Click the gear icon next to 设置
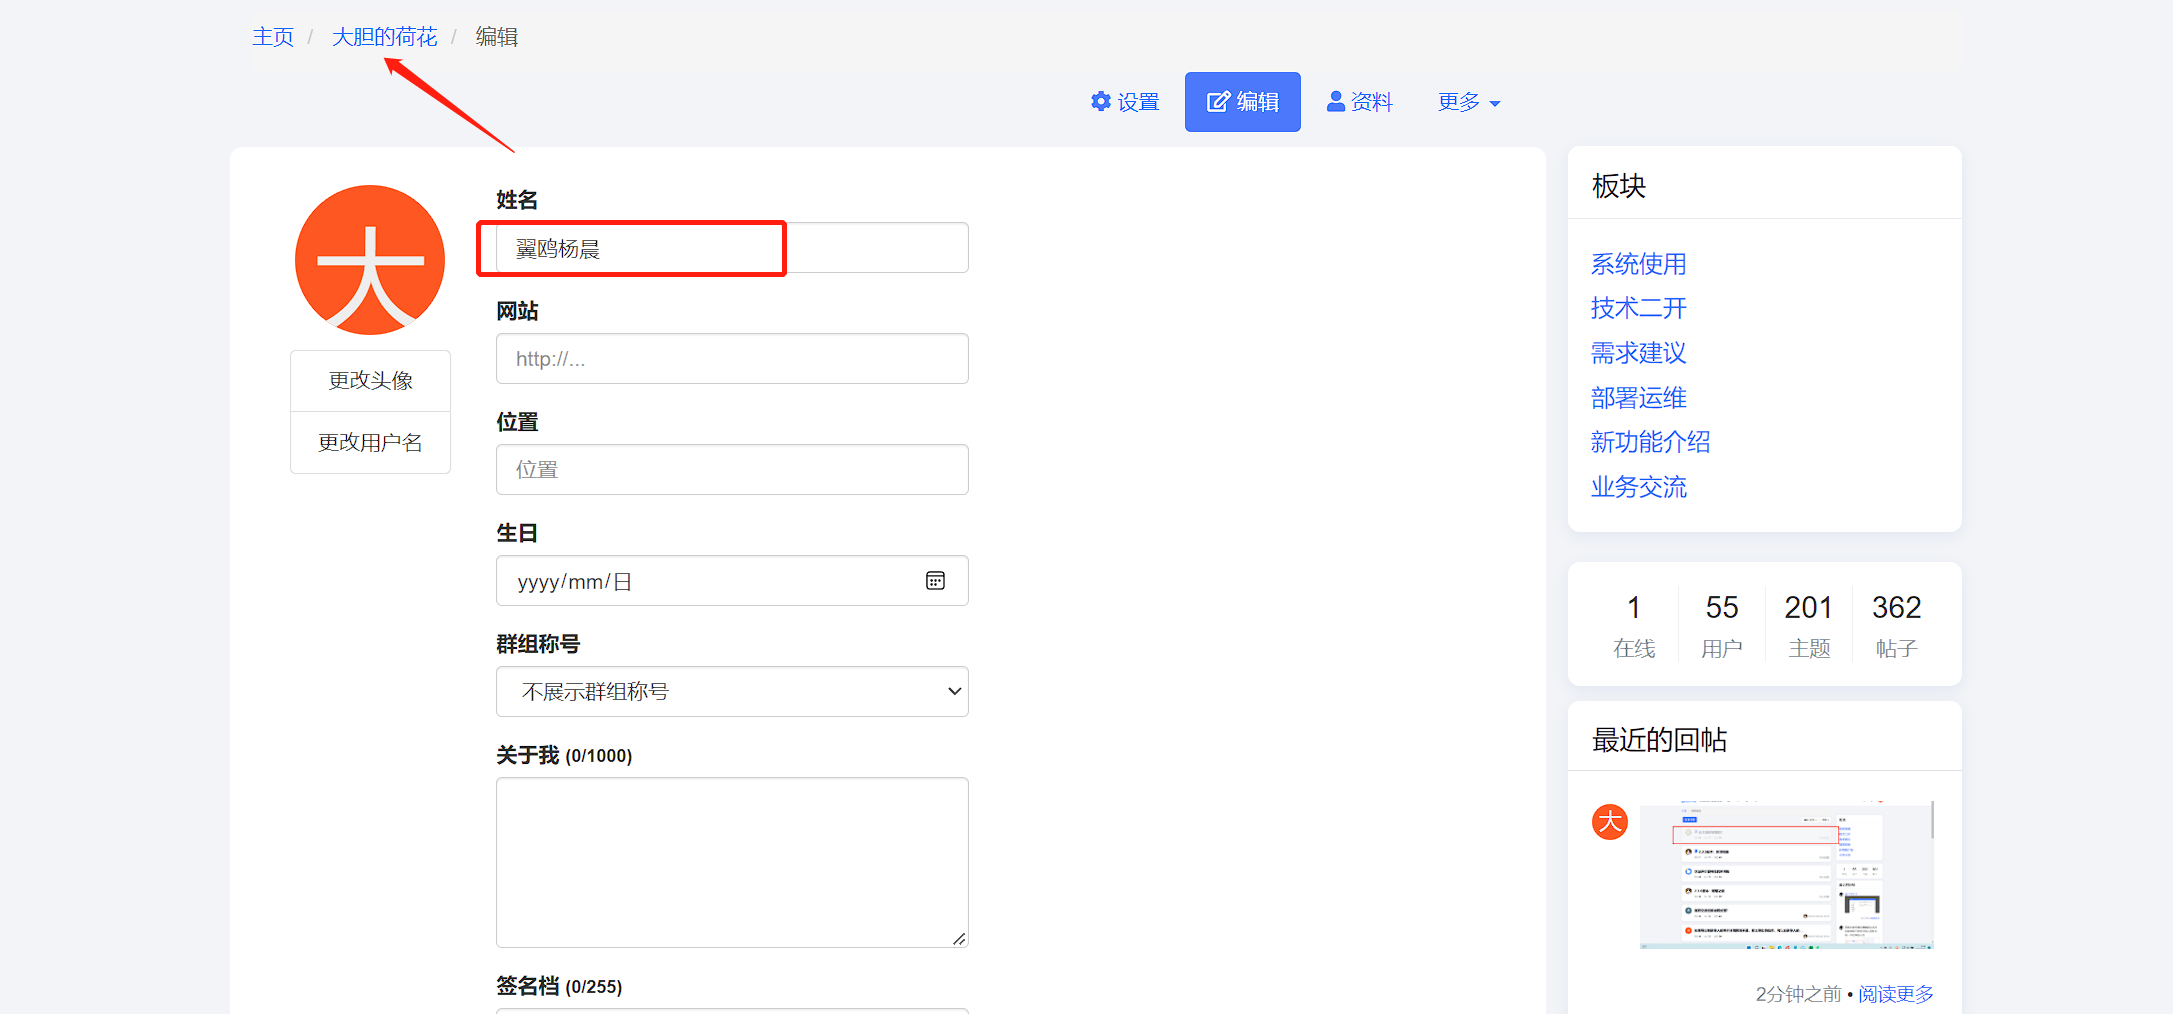 (1101, 101)
